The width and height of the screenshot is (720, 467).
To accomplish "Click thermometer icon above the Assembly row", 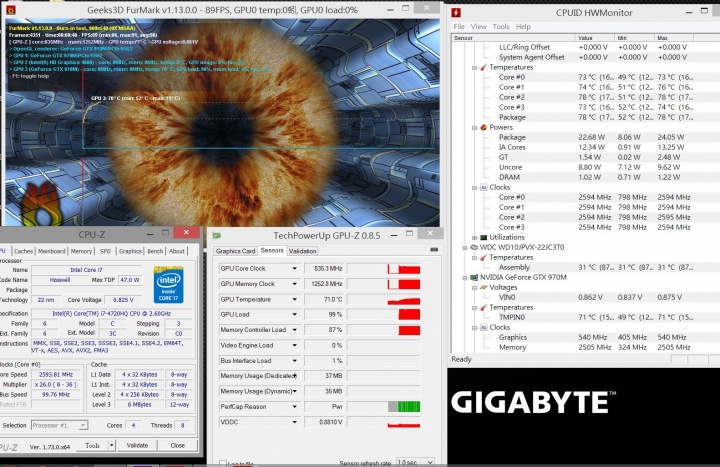I will click(x=484, y=258).
